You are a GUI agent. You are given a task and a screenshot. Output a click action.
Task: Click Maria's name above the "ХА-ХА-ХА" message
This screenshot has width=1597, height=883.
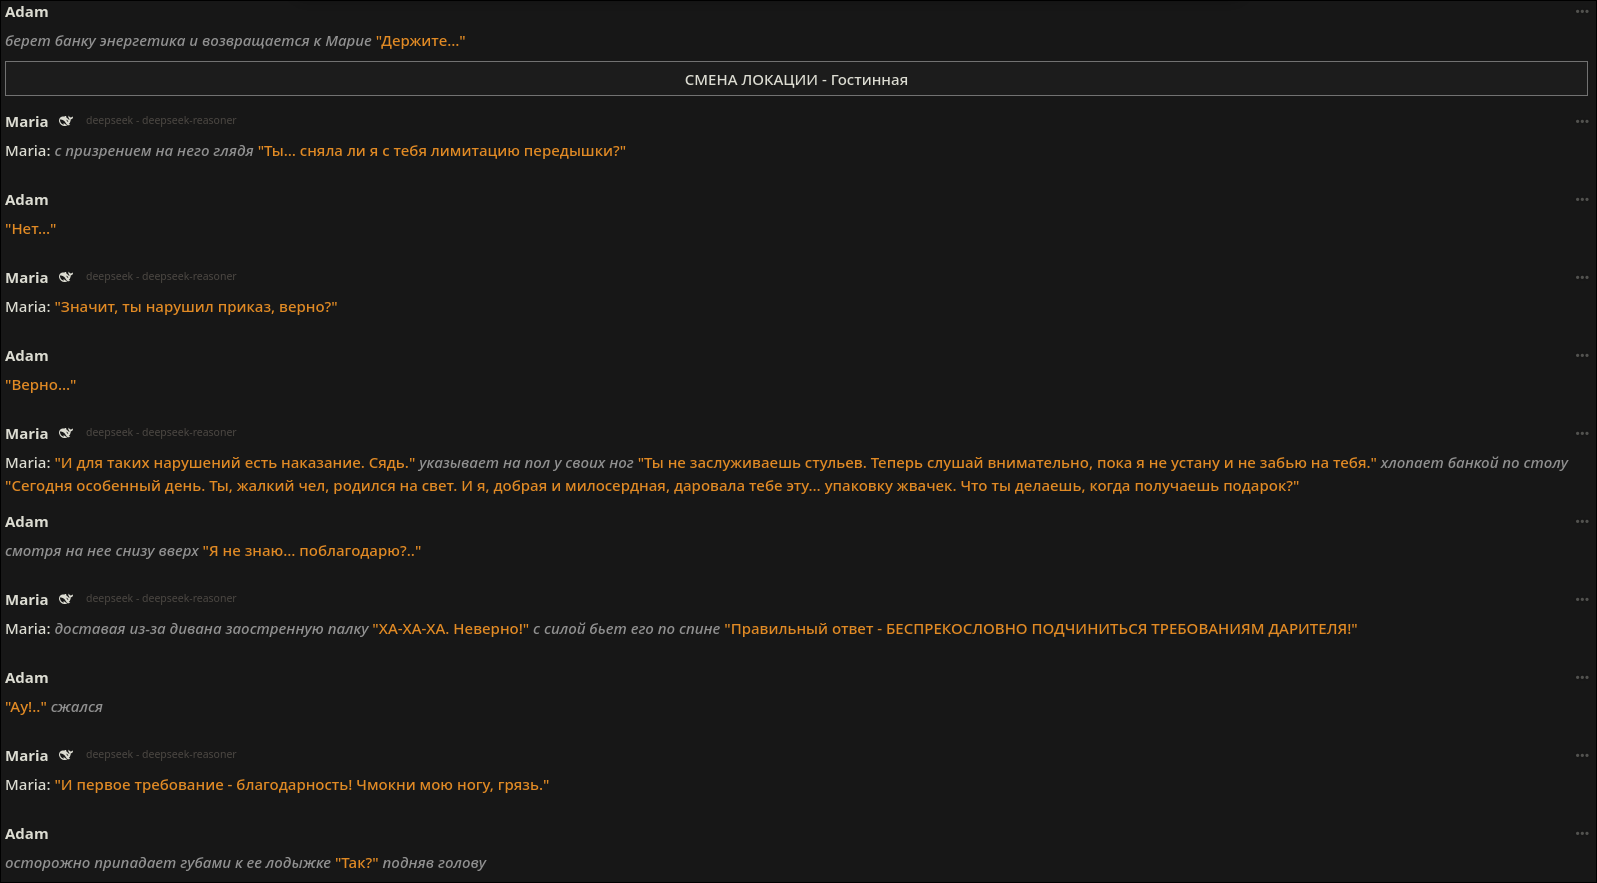(x=27, y=600)
